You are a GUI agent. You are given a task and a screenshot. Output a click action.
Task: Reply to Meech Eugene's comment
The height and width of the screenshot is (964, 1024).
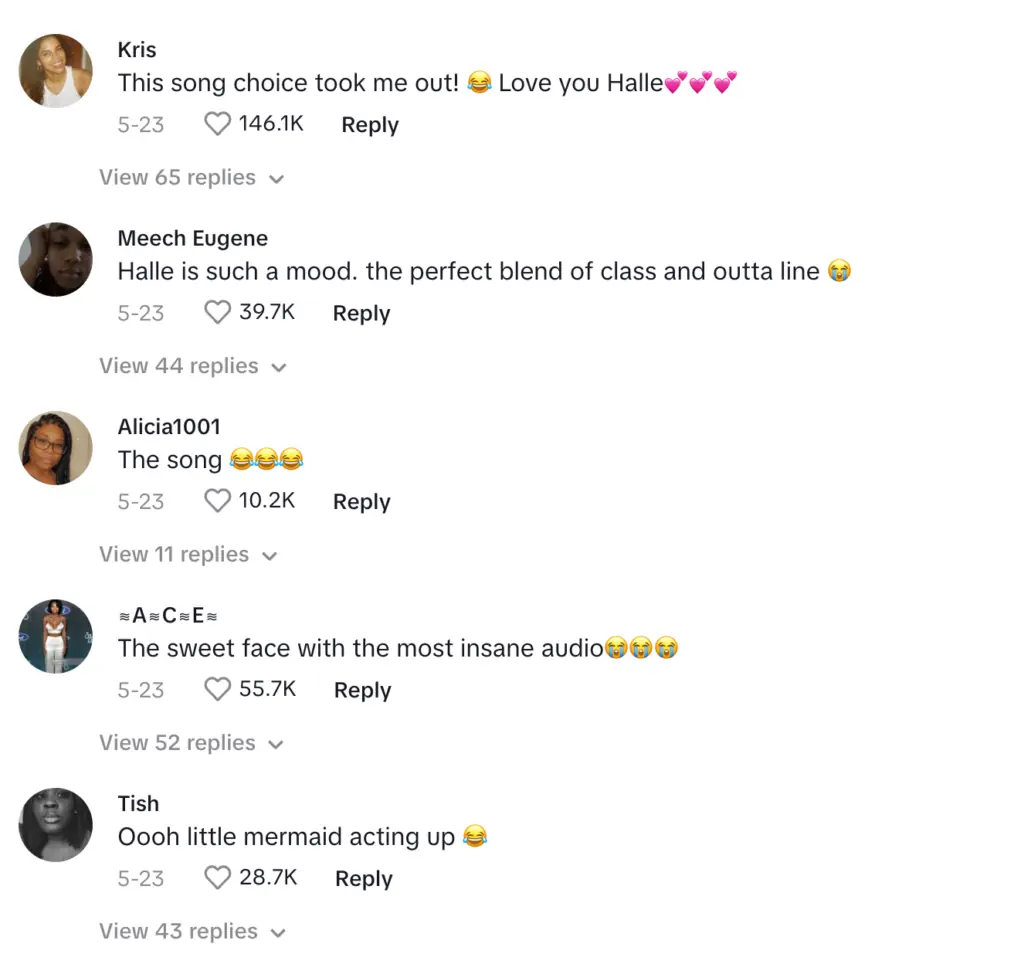(x=361, y=313)
